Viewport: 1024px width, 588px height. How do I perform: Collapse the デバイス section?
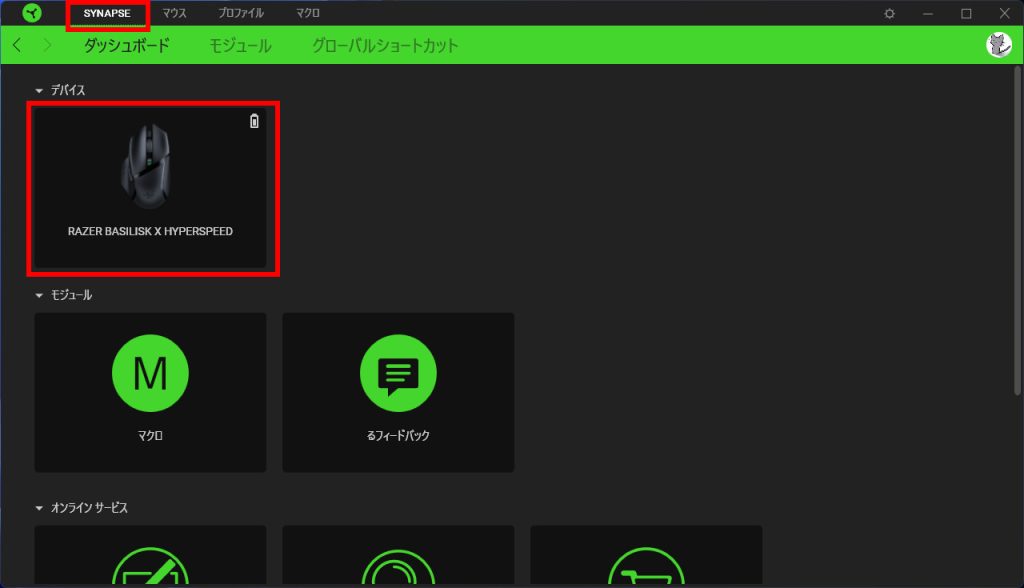tap(39, 91)
